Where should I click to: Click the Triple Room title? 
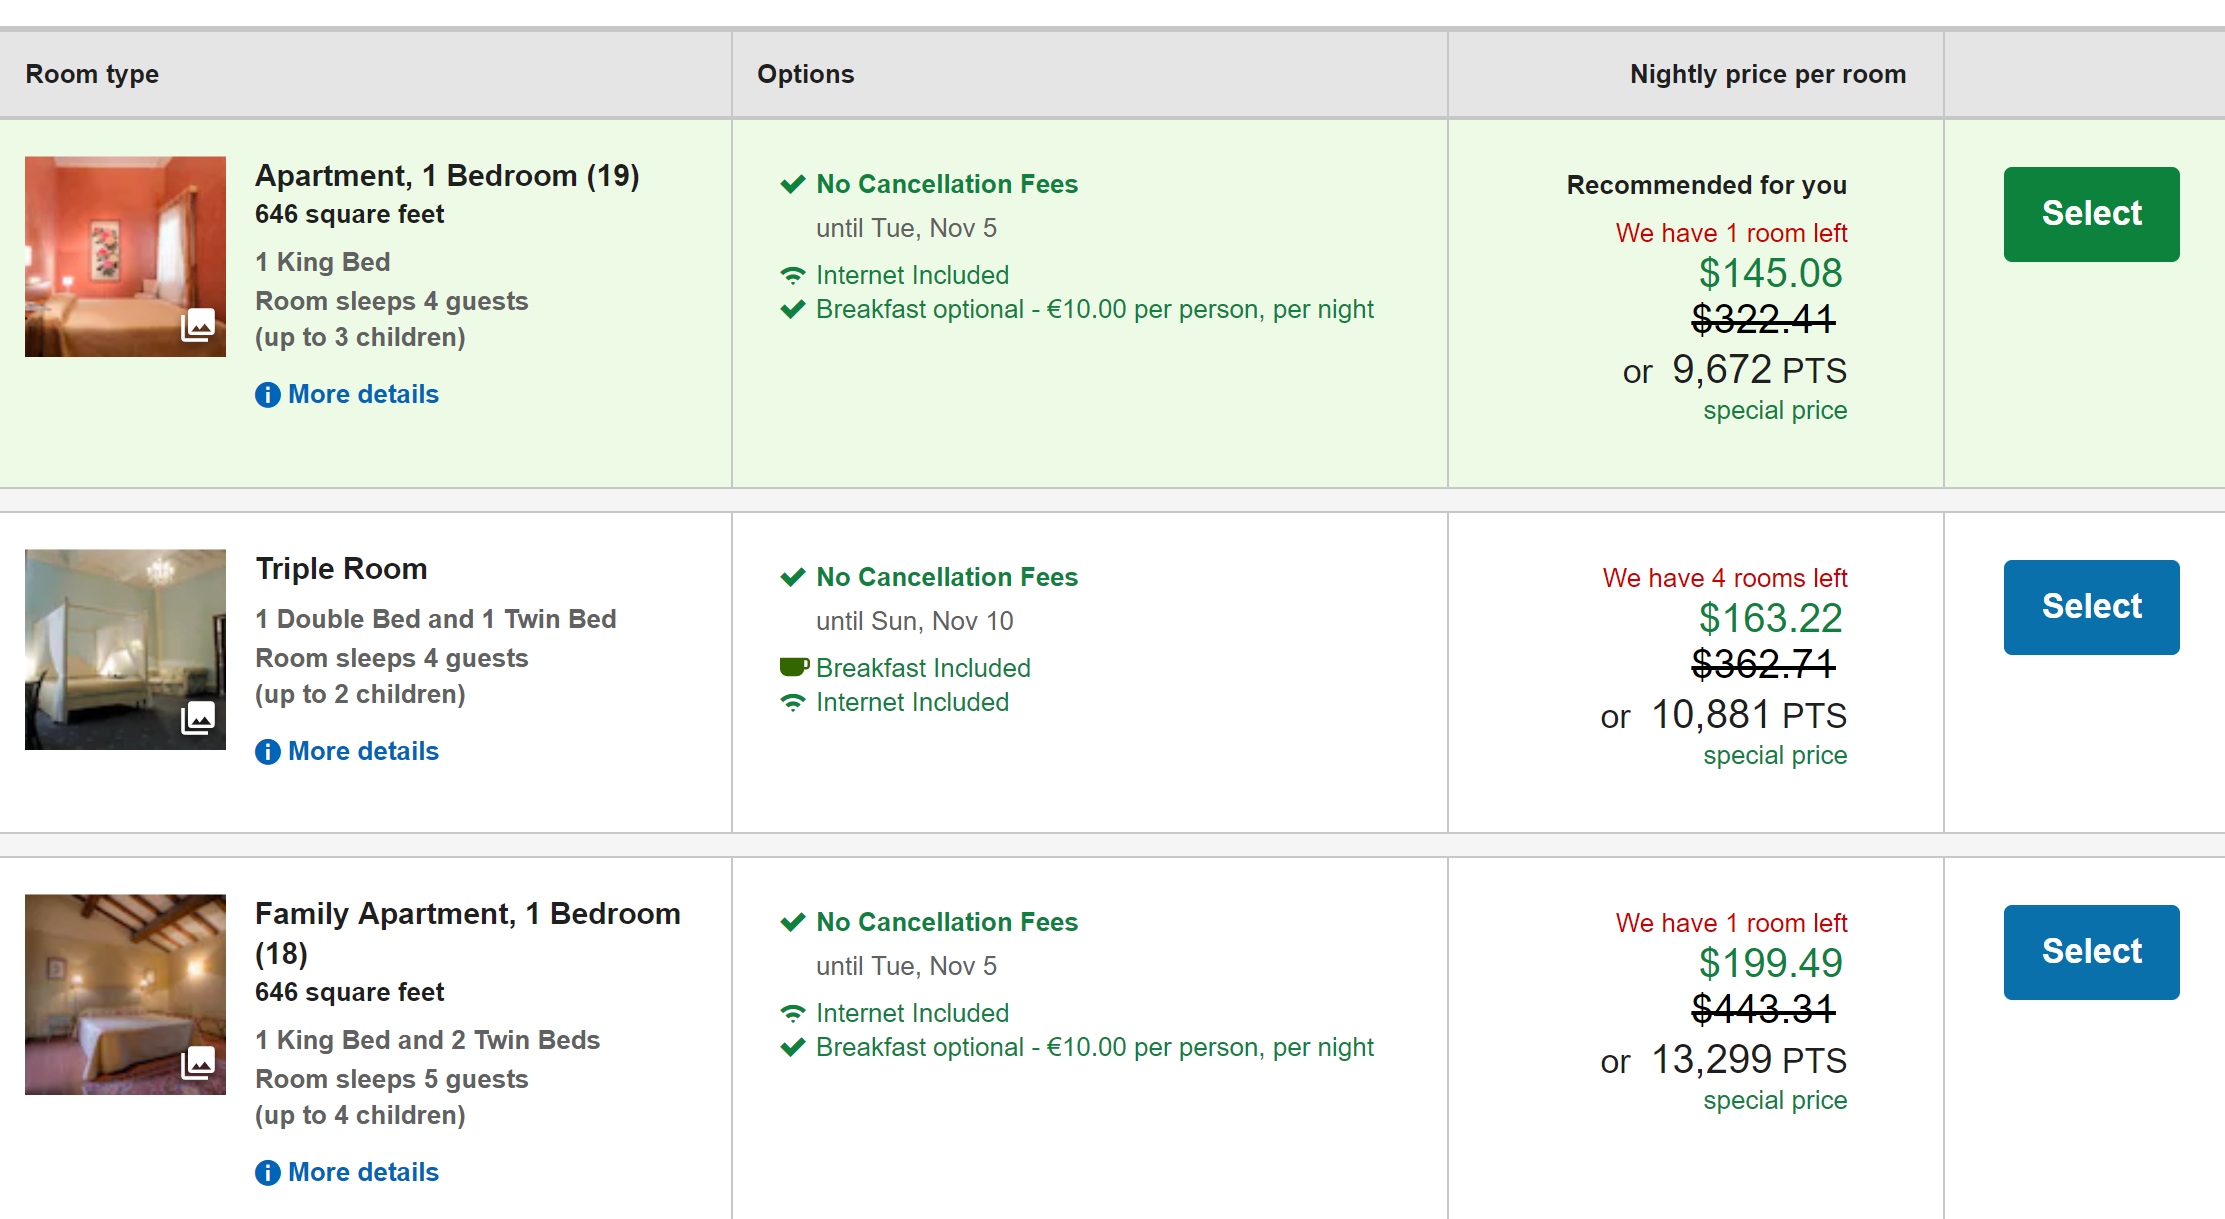click(341, 569)
